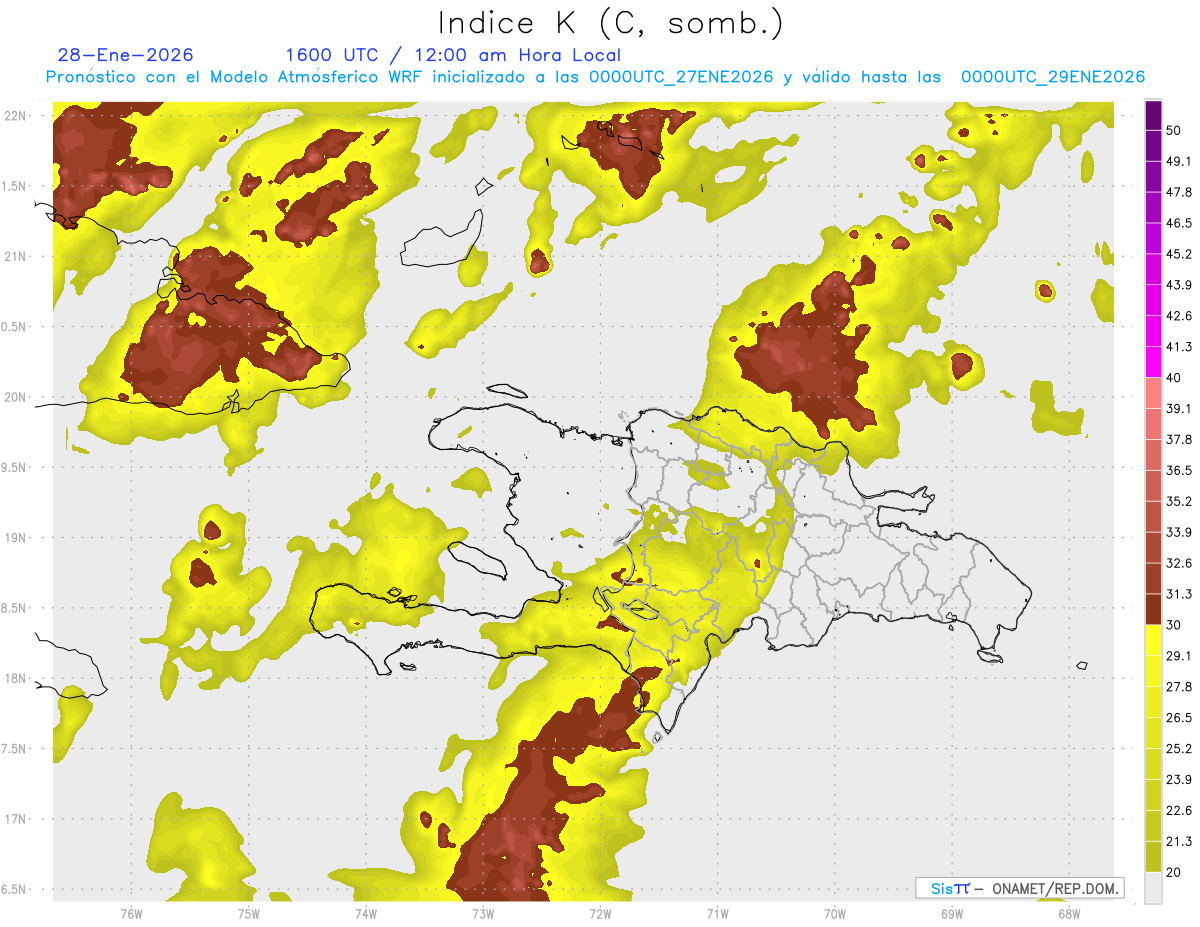1200x927 pixels.
Task: Click the "45.2" color scale value
Action: tap(1178, 254)
